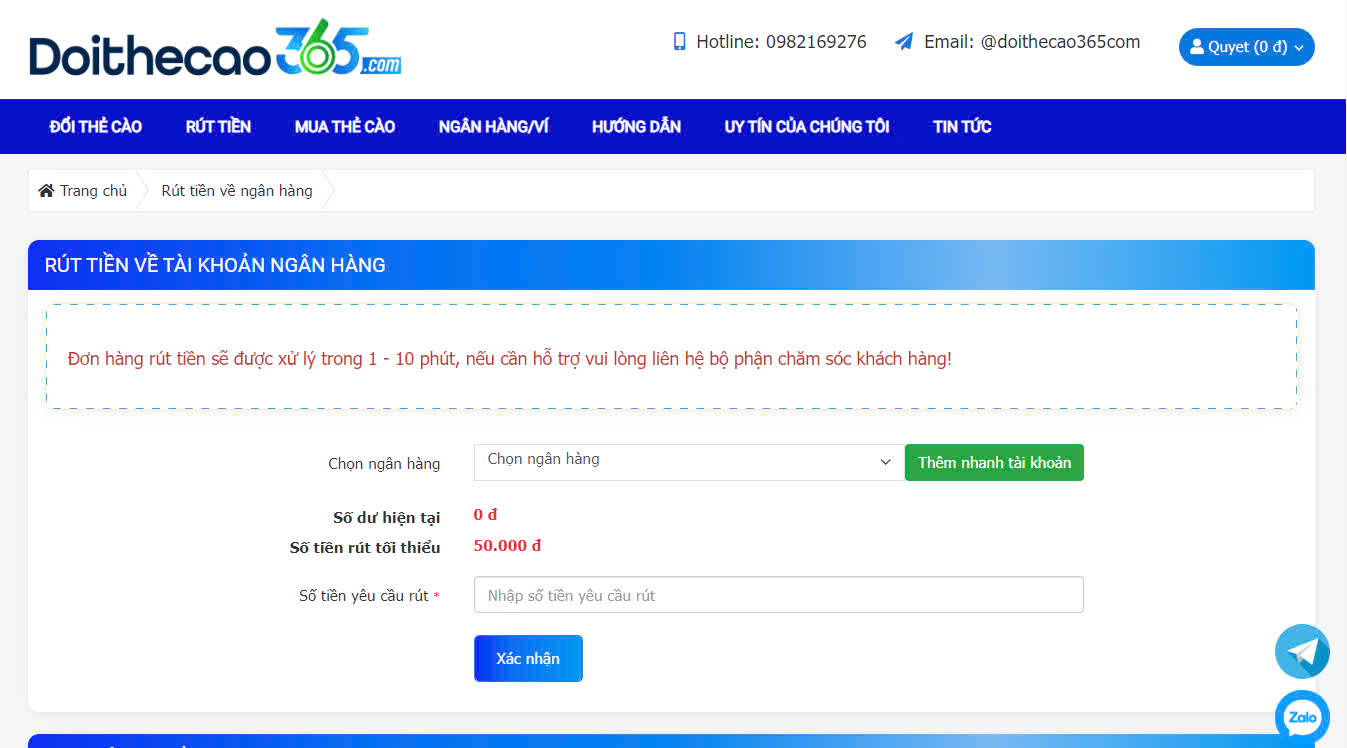Click Thêm nhanh tài khoản button
Screen dimensions: 1347x748
(994, 462)
